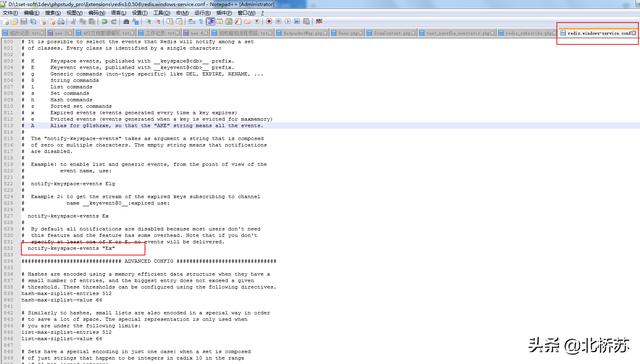This screenshot has height=364, width=640.
Task: Toggle word wrap in the toolbar
Action: pos(191,22)
